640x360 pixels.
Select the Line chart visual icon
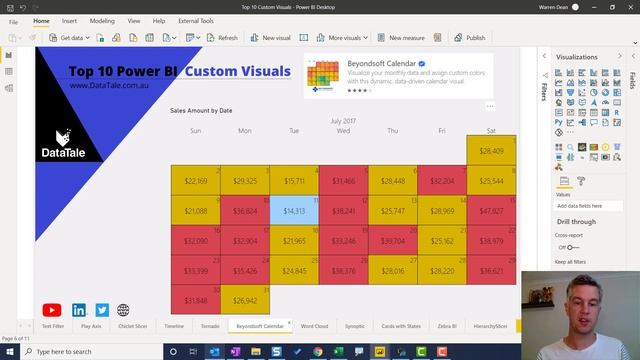coord(559,83)
